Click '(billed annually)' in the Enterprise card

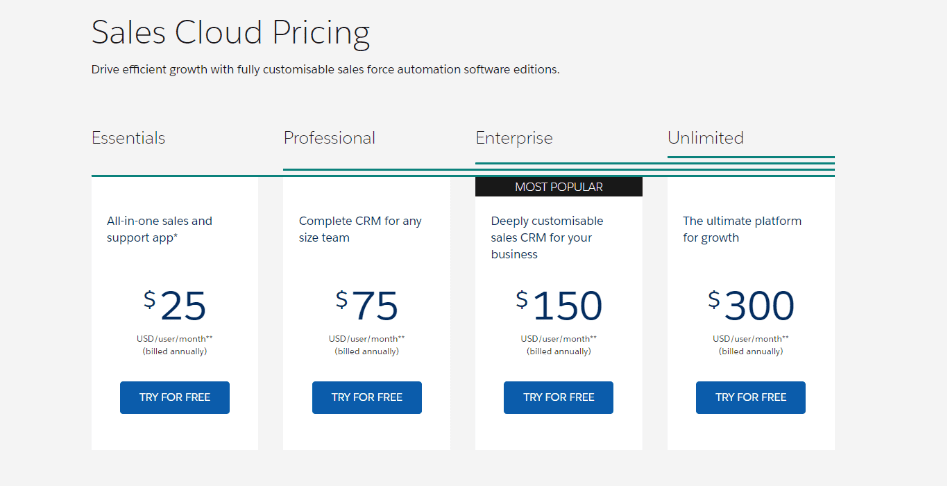click(x=559, y=351)
